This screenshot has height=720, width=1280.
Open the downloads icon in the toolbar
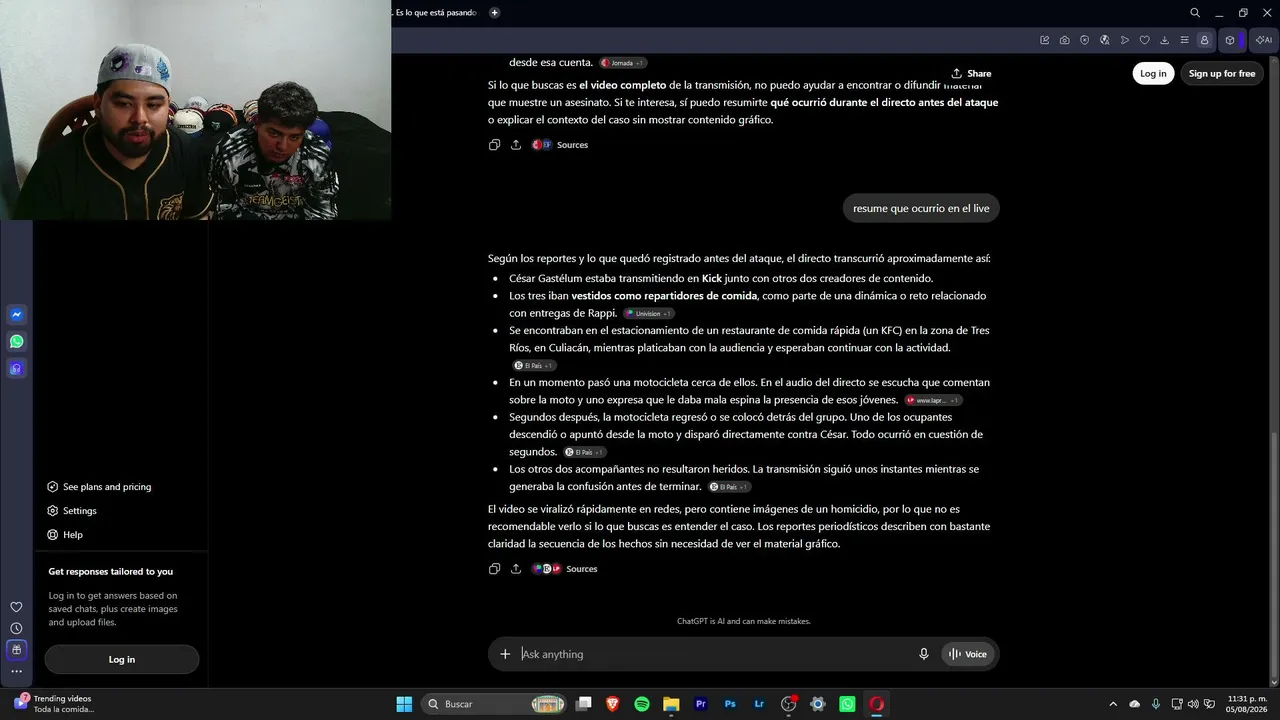1165,40
